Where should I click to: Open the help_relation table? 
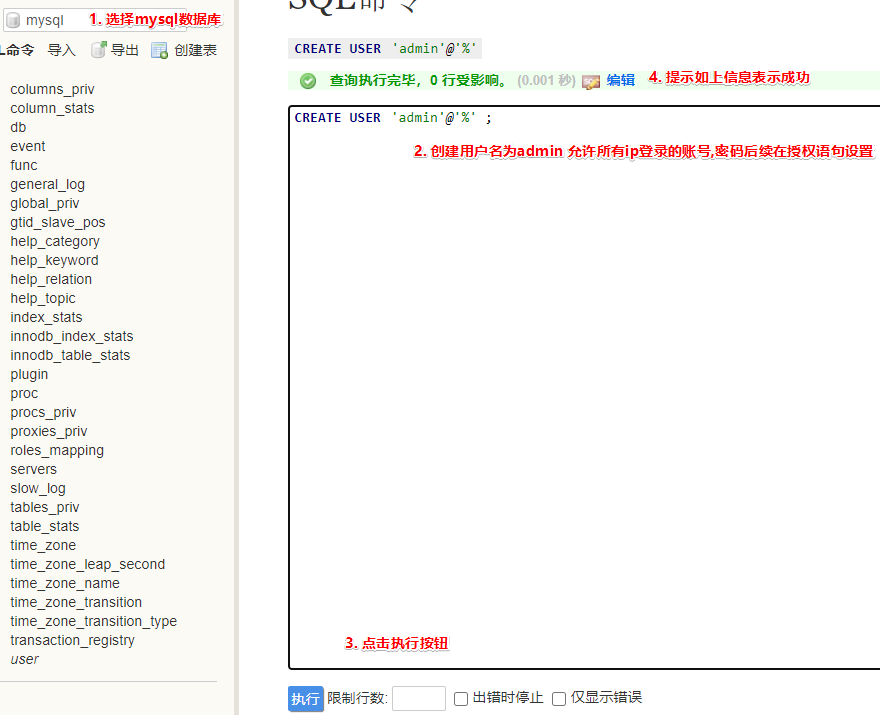point(51,279)
